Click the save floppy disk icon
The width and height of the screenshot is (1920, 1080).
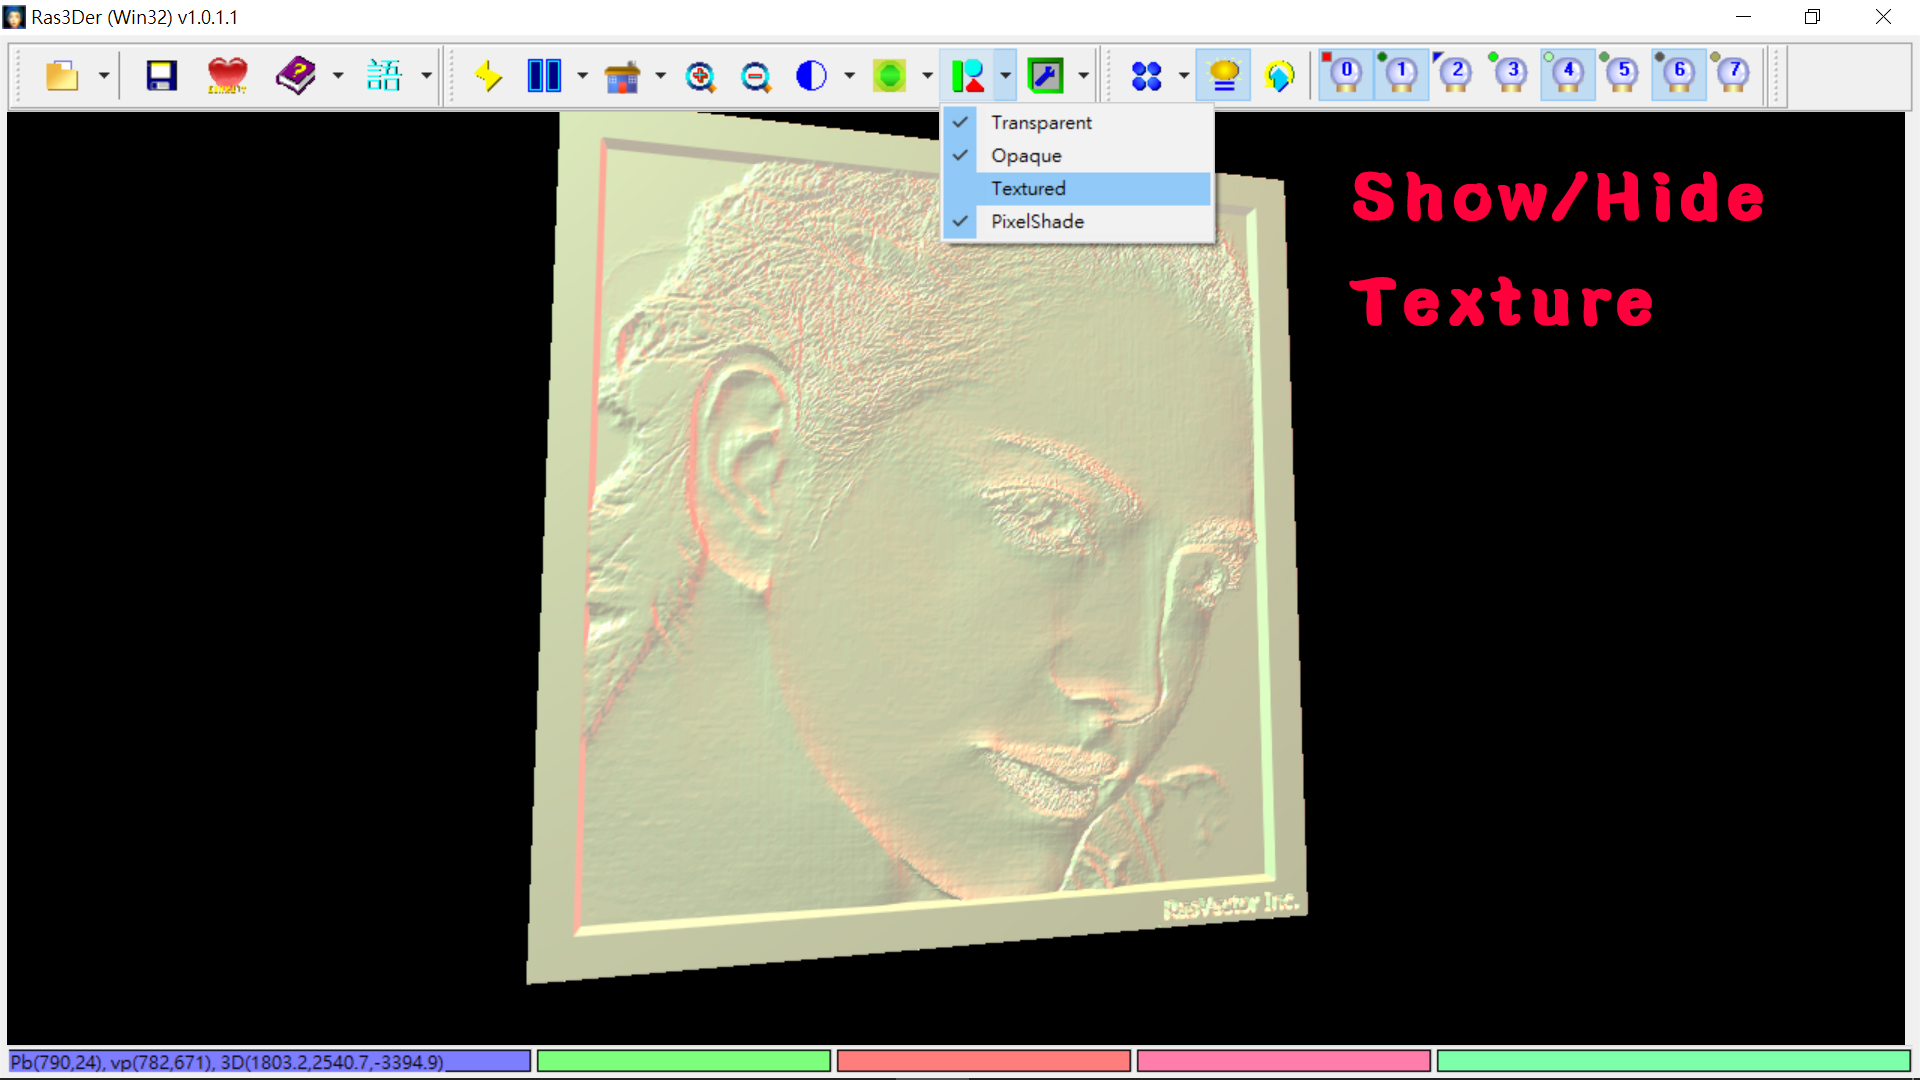(x=161, y=76)
